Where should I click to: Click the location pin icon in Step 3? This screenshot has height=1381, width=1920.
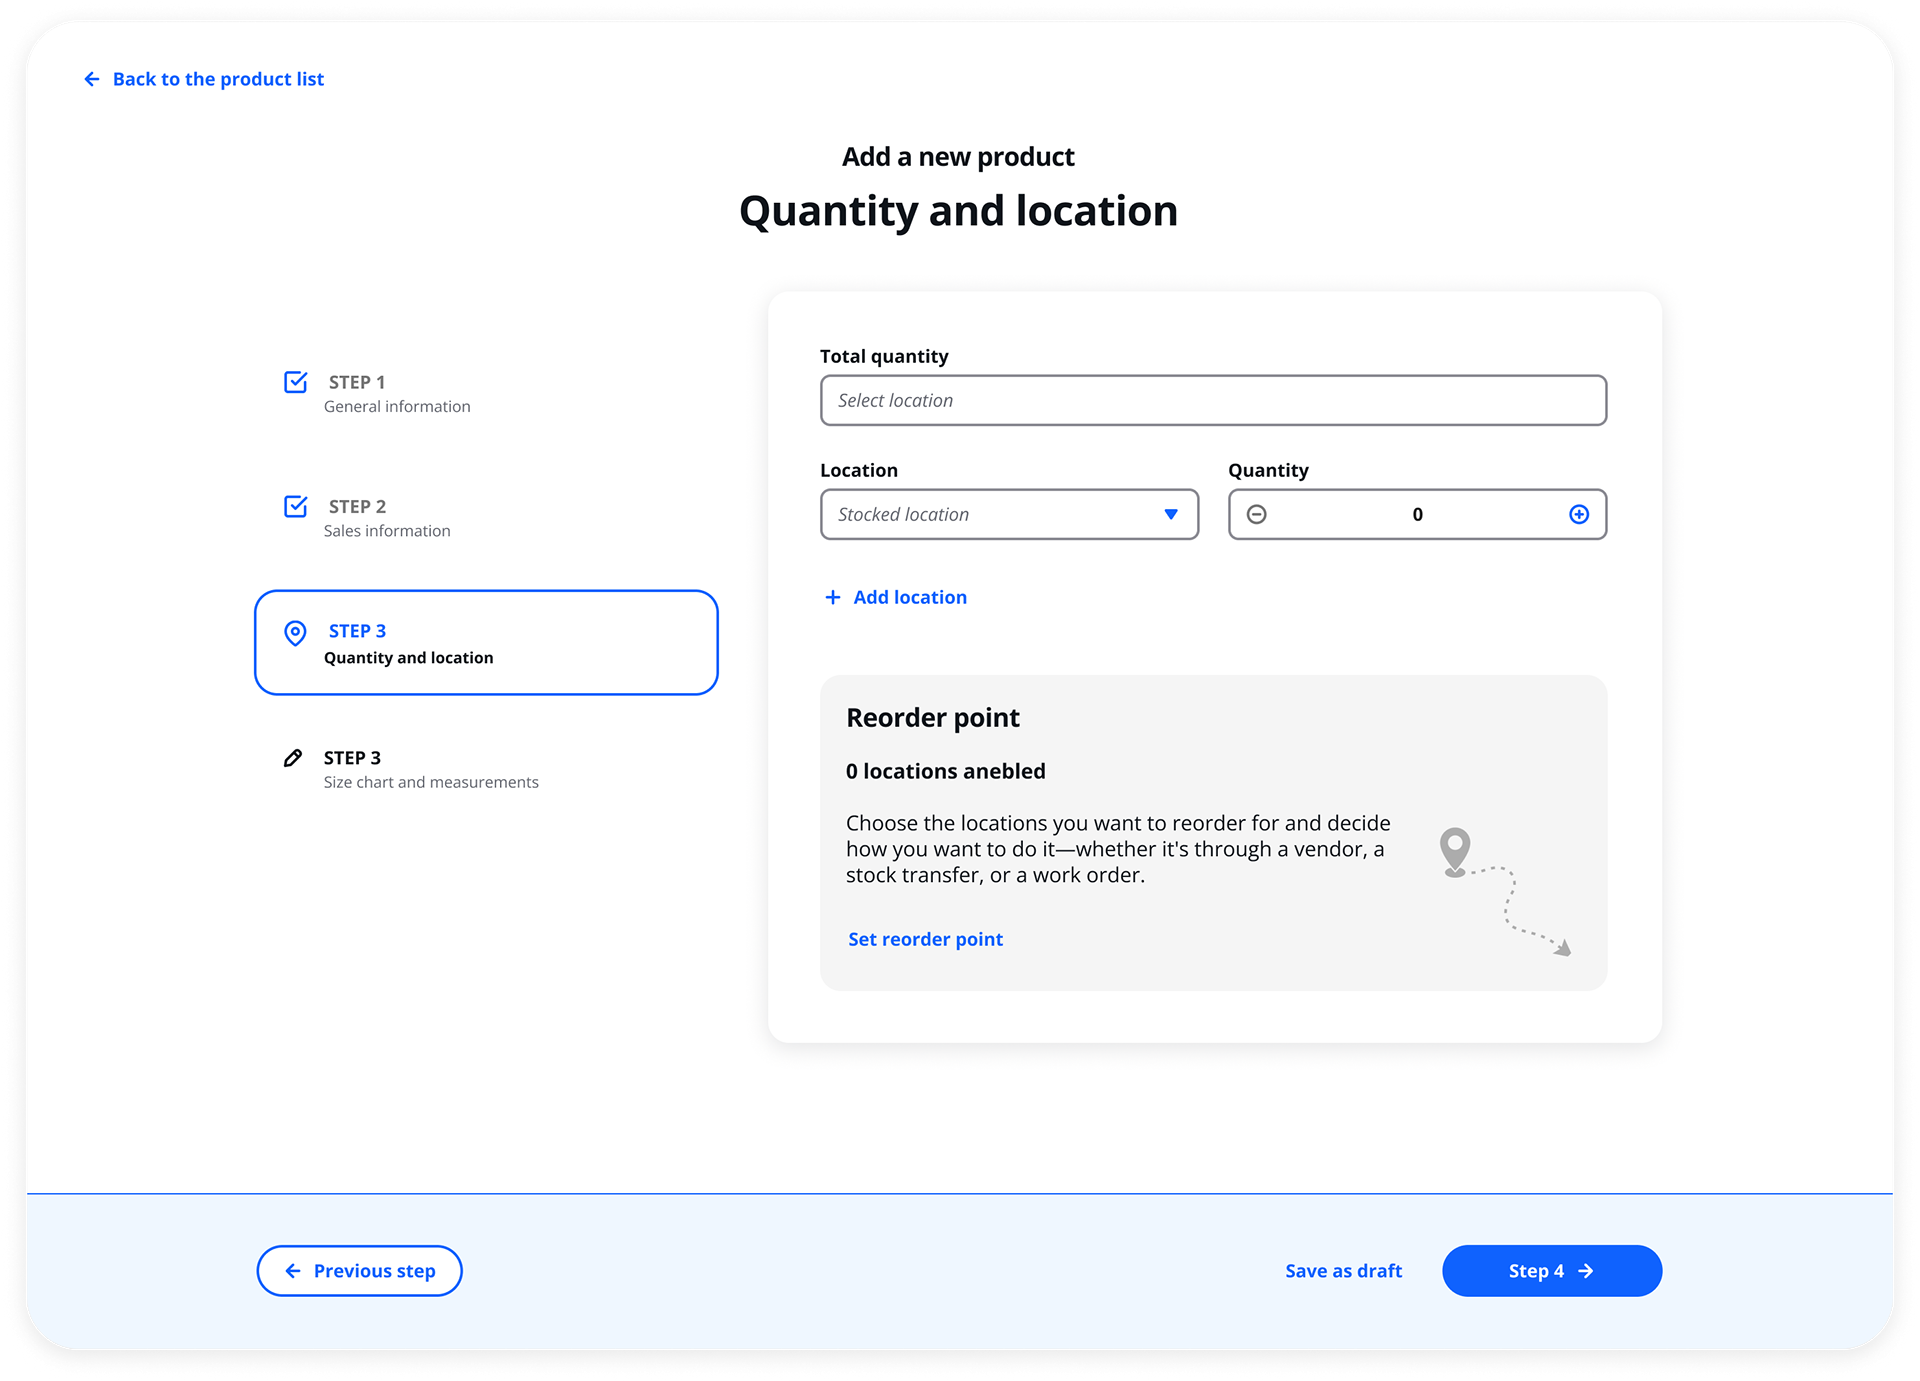coord(295,633)
